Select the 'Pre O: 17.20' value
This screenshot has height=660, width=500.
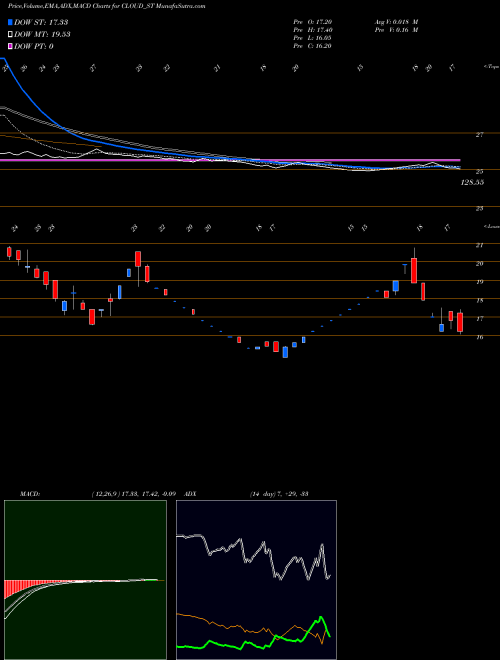pos(312,22)
